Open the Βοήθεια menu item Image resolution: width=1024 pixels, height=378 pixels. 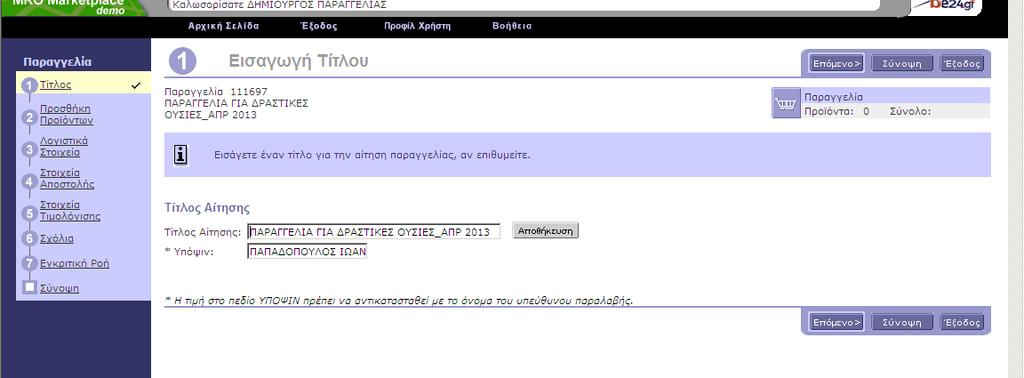pyautogui.click(x=512, y=26)
